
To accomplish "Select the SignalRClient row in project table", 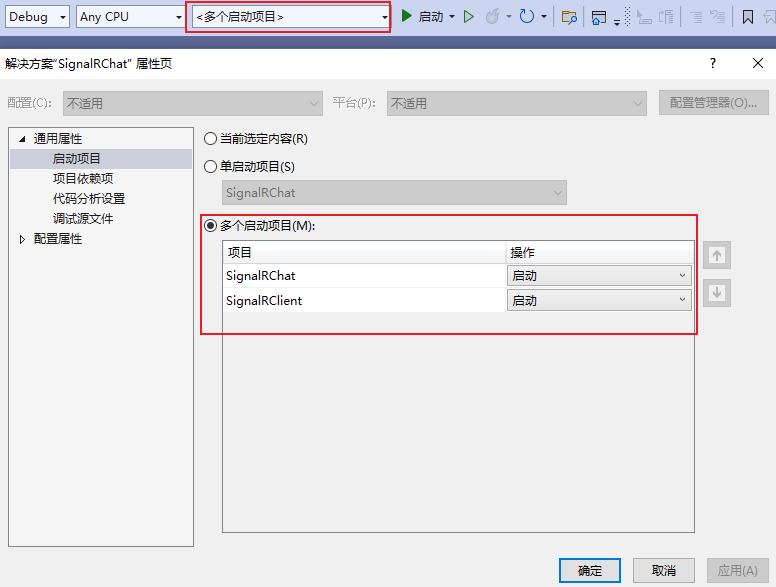I will click(364, 300).
